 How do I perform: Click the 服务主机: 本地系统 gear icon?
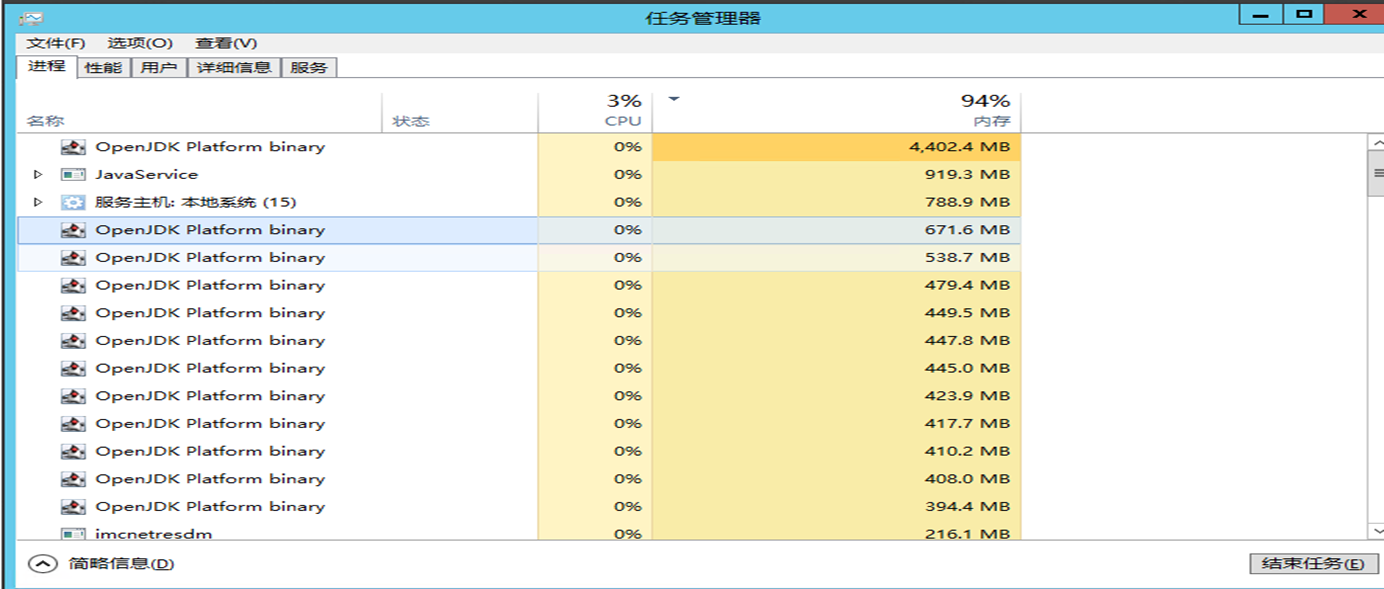click(73, 202)
